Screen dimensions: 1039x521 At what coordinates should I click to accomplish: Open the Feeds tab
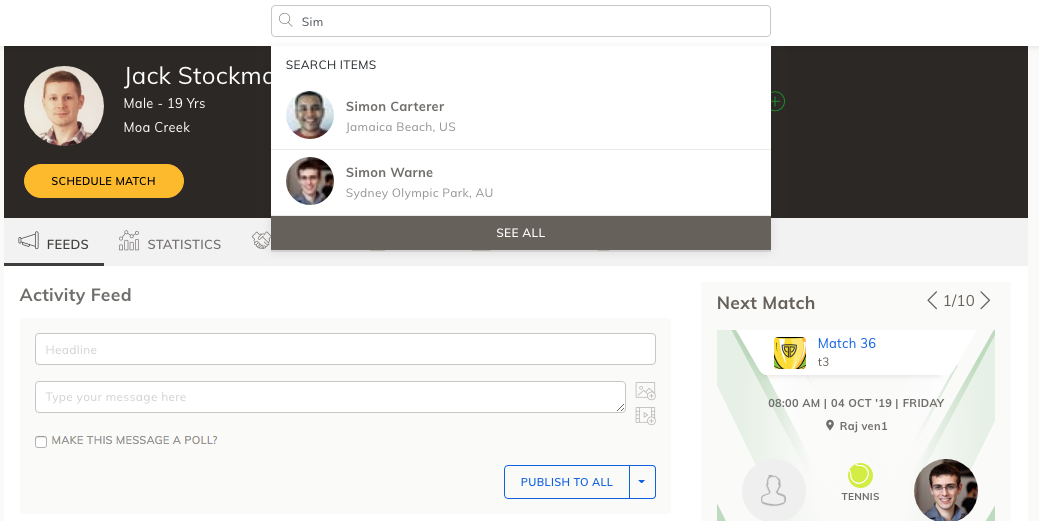pyautogui.click(x=54, y=243)
